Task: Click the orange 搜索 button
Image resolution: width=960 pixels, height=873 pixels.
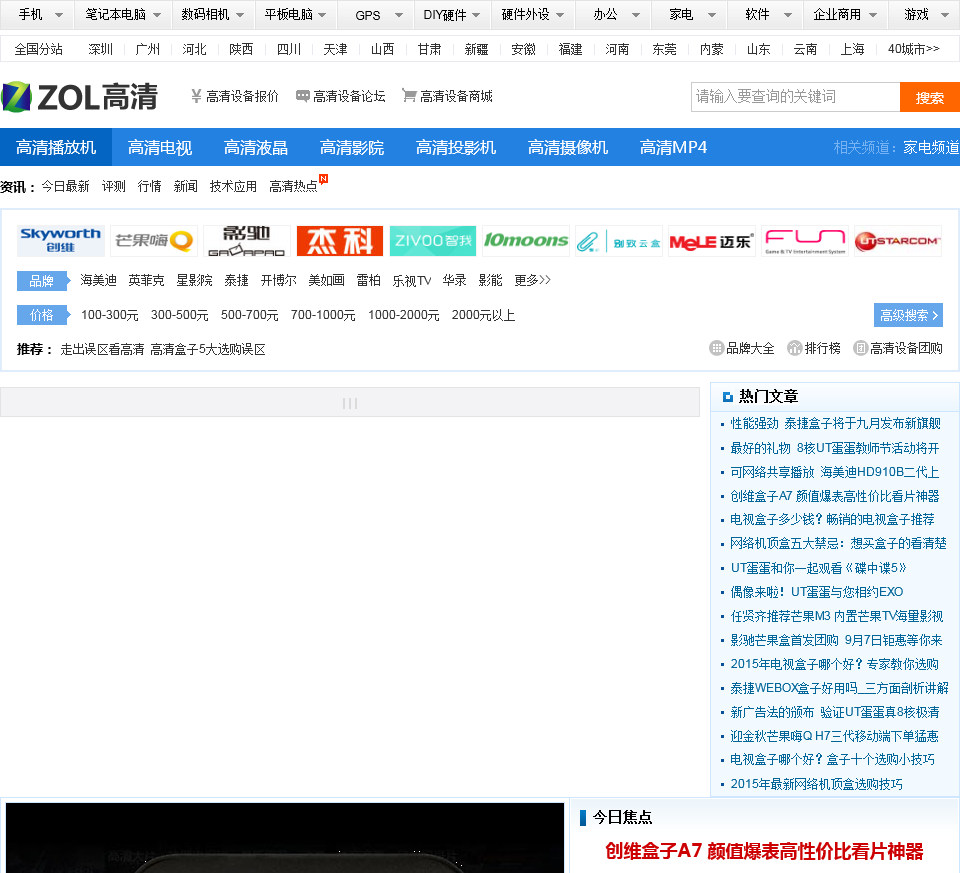Action: 929,97
